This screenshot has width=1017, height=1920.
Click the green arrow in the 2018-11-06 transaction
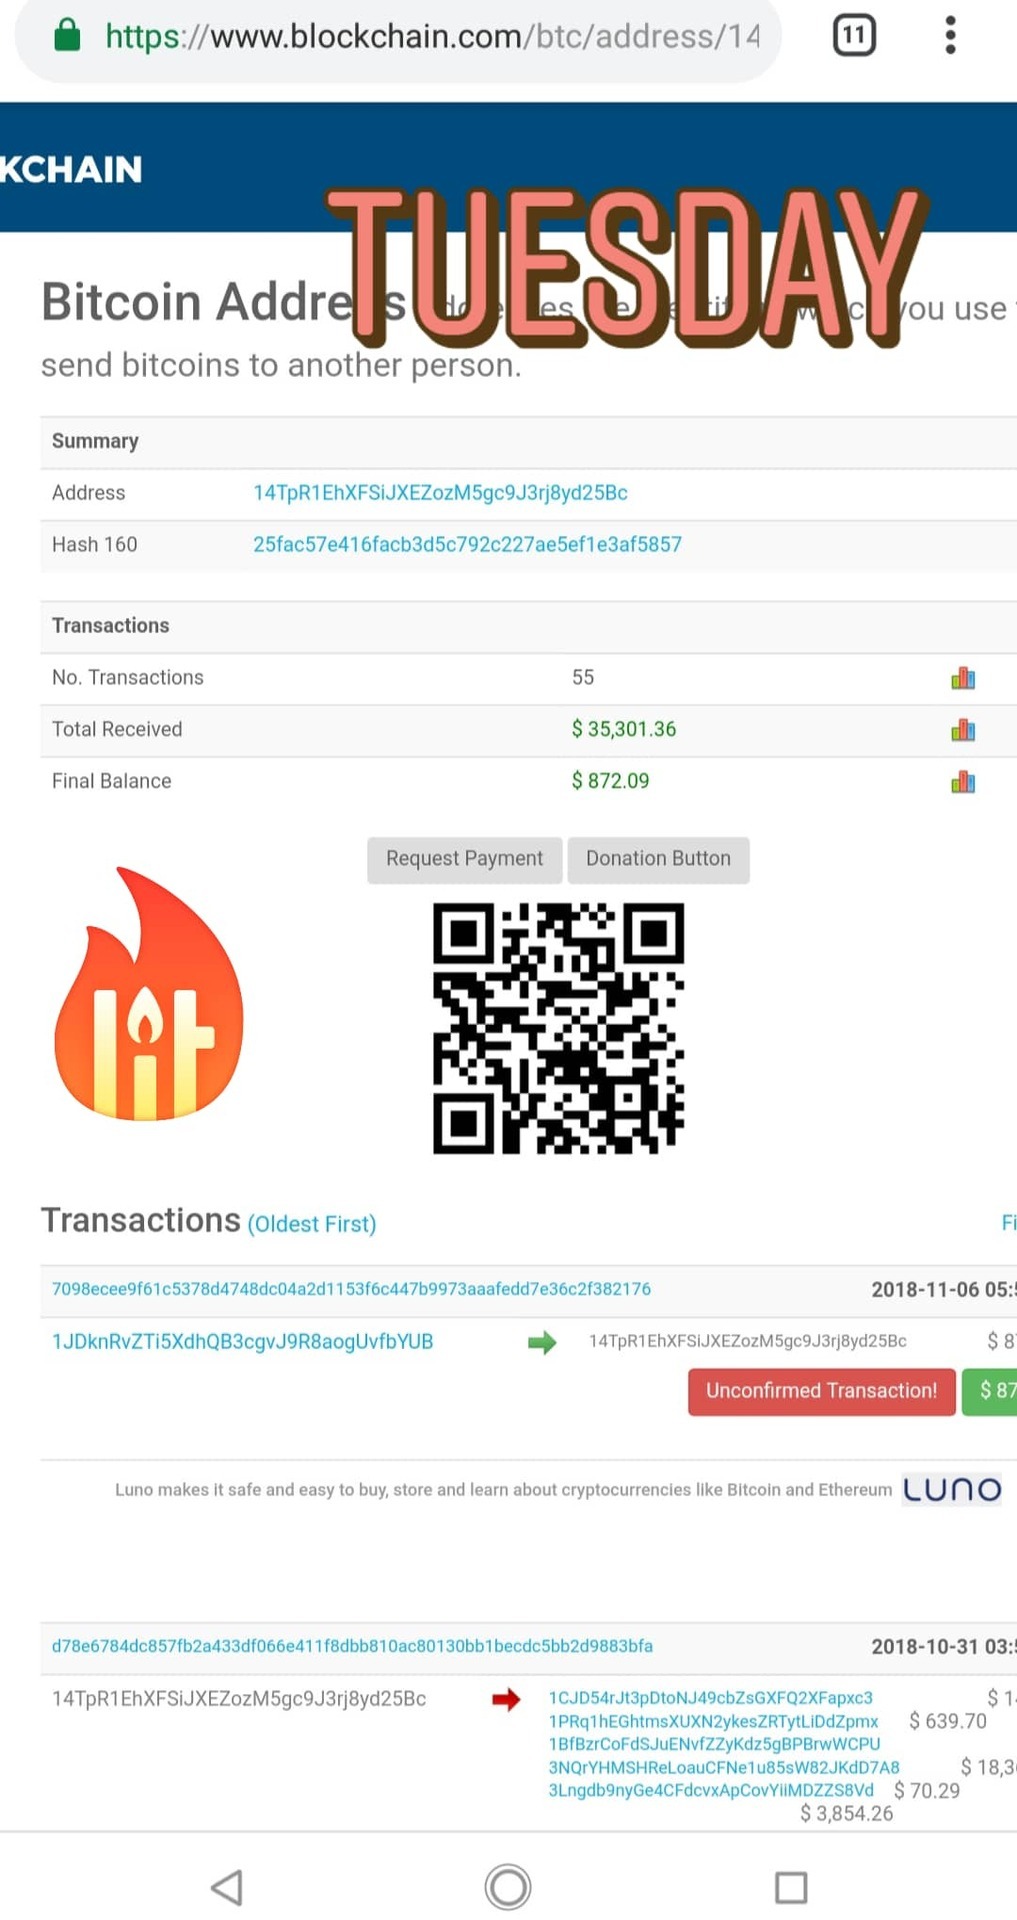[x=542, y=1343]
